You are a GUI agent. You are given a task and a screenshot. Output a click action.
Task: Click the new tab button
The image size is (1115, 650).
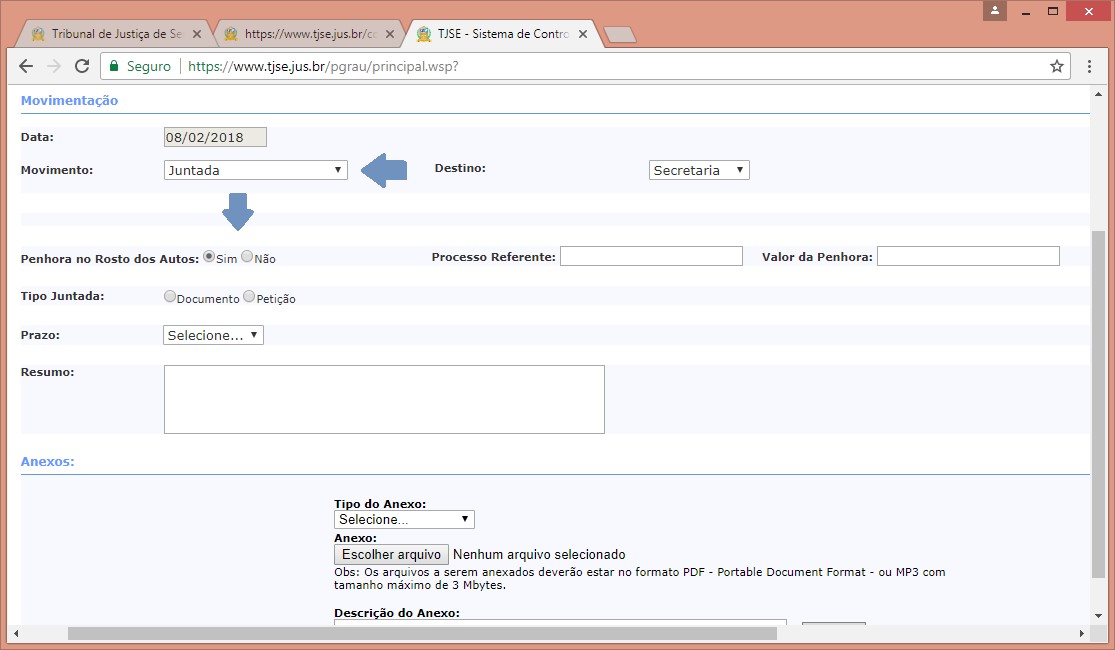tap(620, 35)
